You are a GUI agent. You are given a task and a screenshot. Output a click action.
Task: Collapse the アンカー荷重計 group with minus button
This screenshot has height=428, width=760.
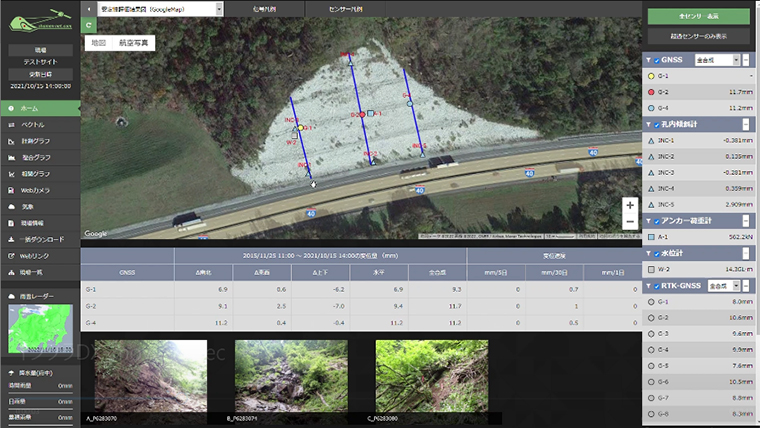746,221
